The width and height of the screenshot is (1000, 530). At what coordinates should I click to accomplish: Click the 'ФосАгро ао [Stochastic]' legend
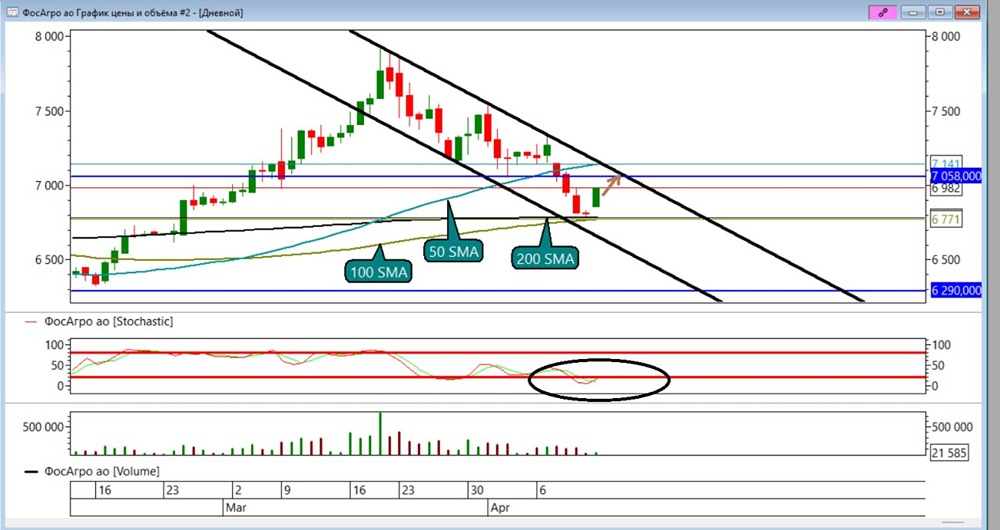pos(108,321)
